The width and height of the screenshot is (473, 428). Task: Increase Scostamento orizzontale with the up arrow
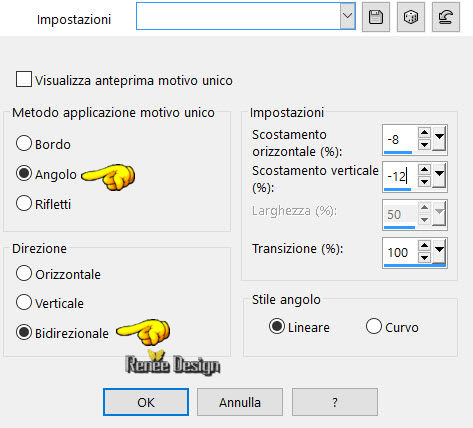coord(424,132)
